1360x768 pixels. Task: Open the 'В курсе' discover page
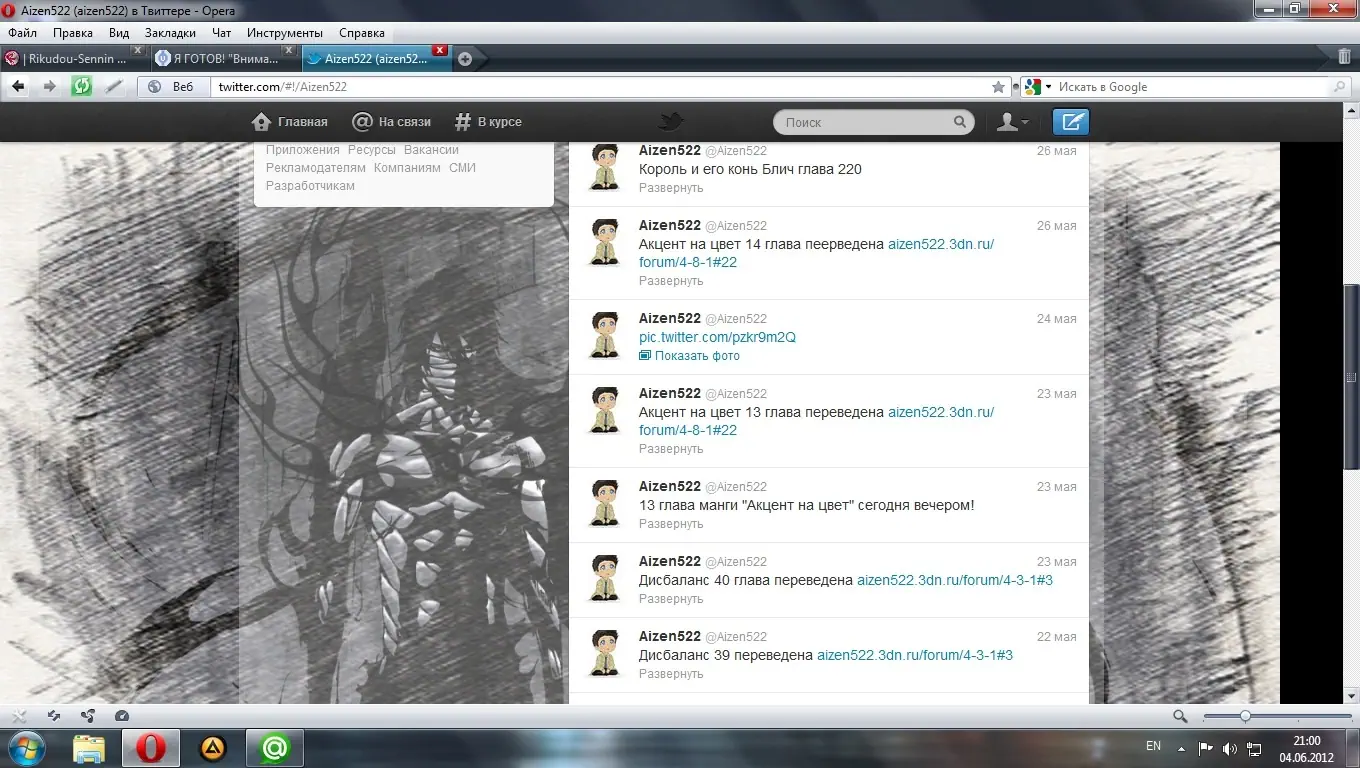[x=488, y=122]
